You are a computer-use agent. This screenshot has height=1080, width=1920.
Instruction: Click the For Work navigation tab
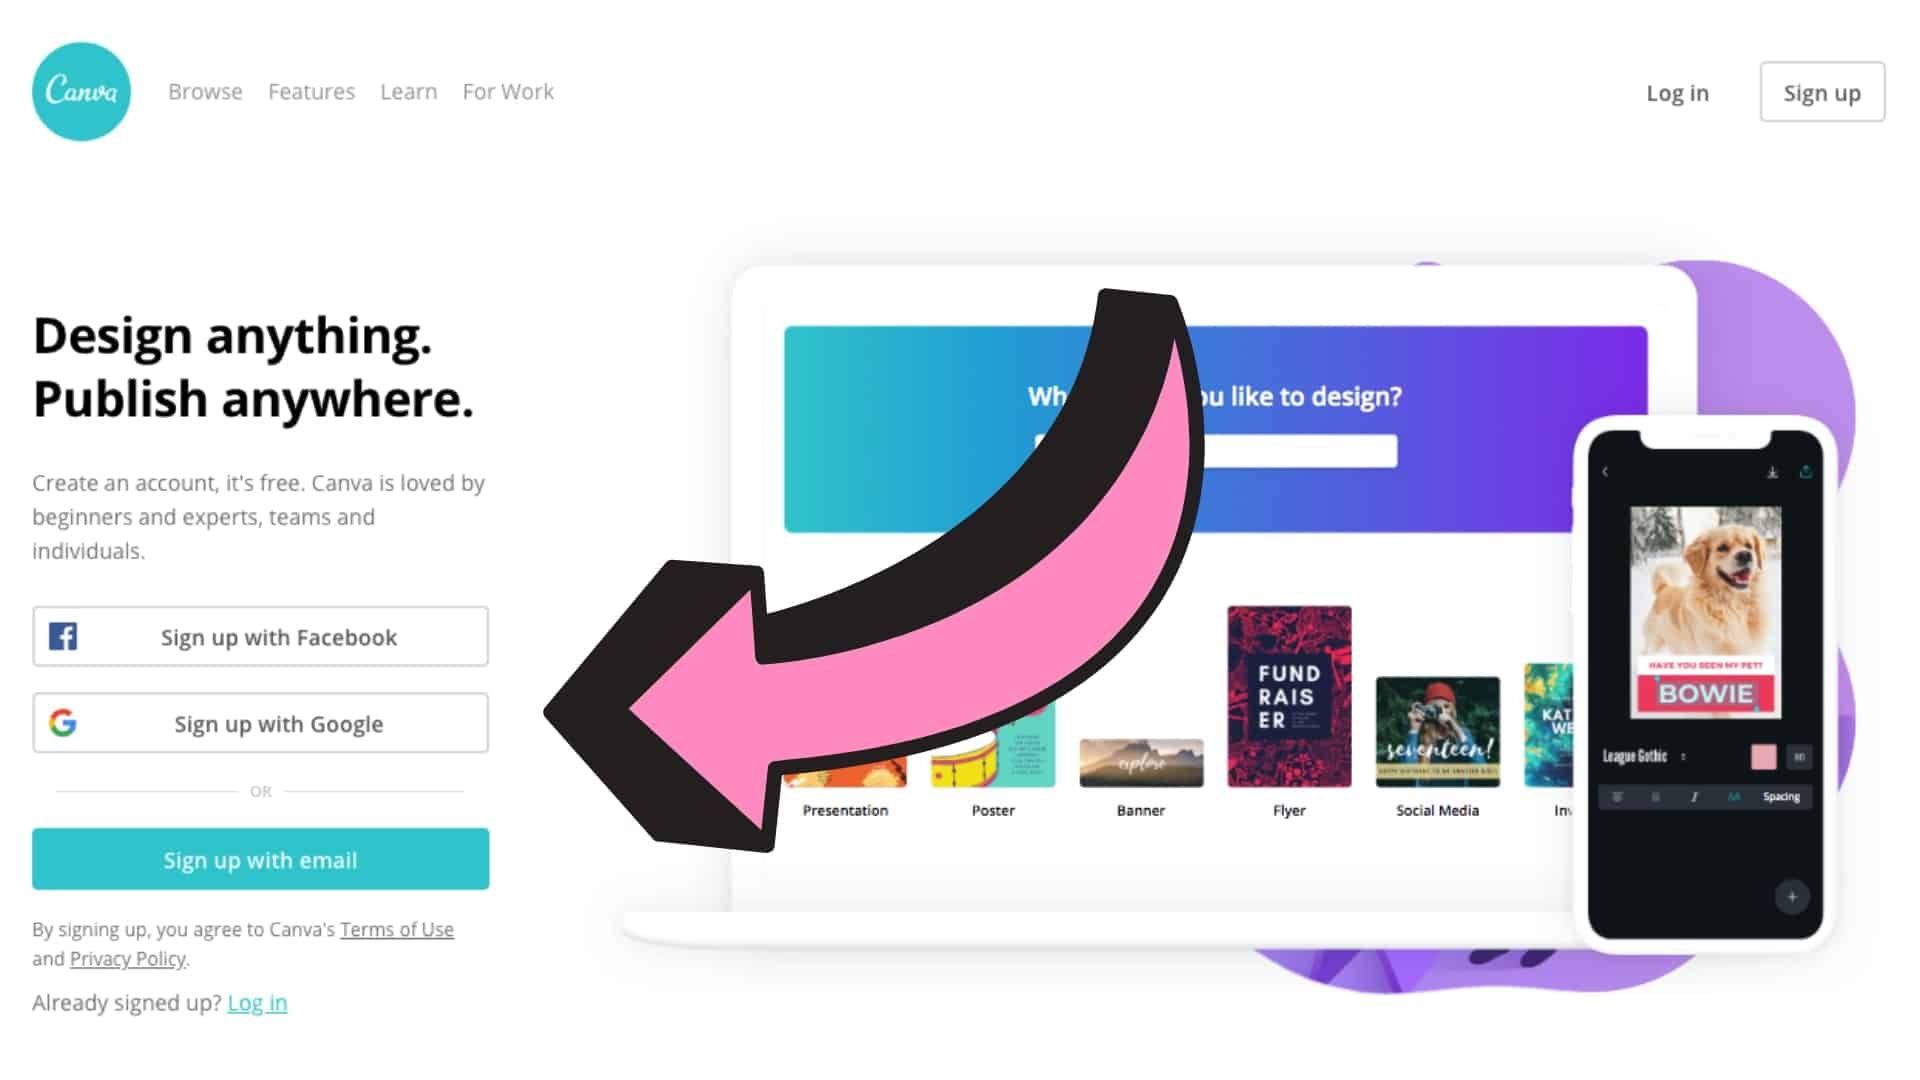[508, 92]
